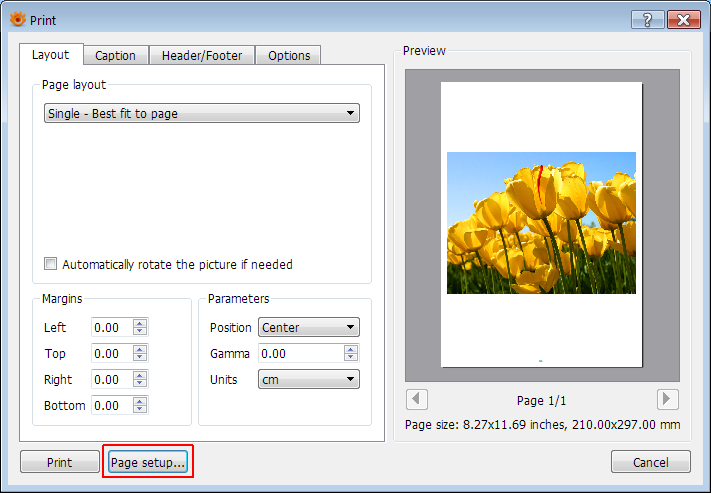Open the Page layout dropdown
The width and height of the screenshot is (711, 493).
pos(202,113)
